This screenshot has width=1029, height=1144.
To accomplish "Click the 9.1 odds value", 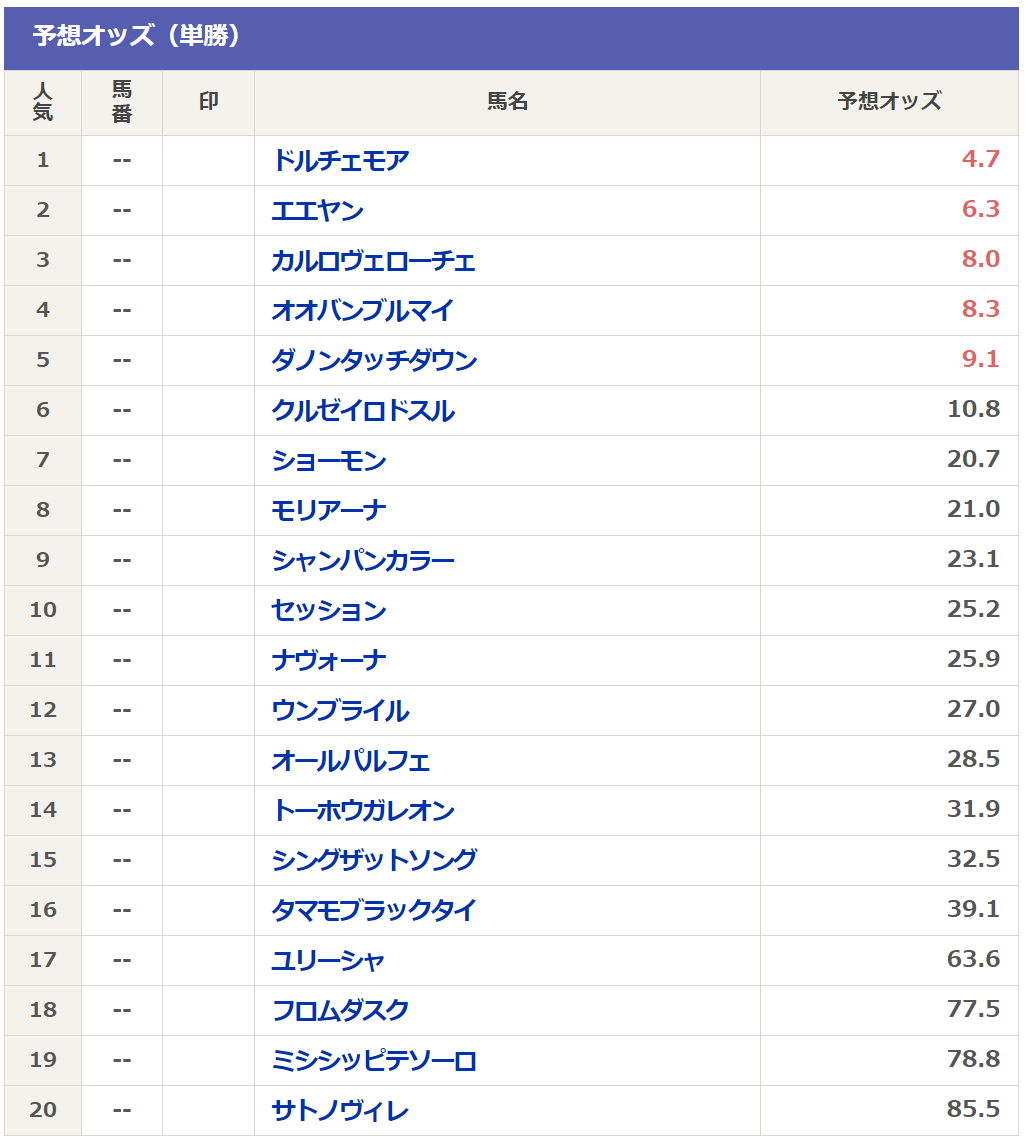I will coord(981,358).
